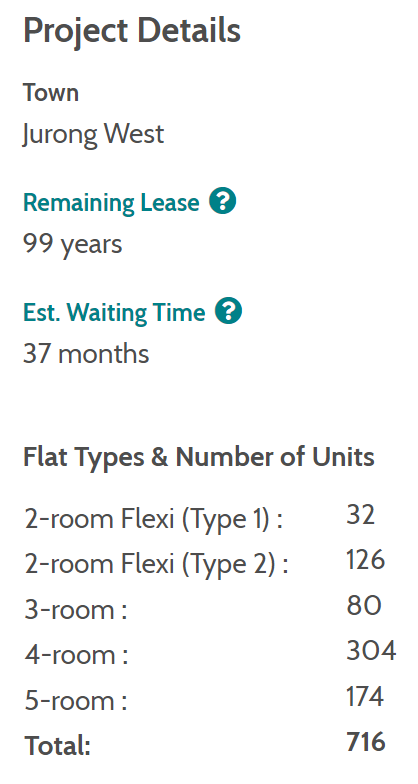Select the Project Details heading
The height and width of the screenshot is (784, 418).
click(x=132, y=31)
